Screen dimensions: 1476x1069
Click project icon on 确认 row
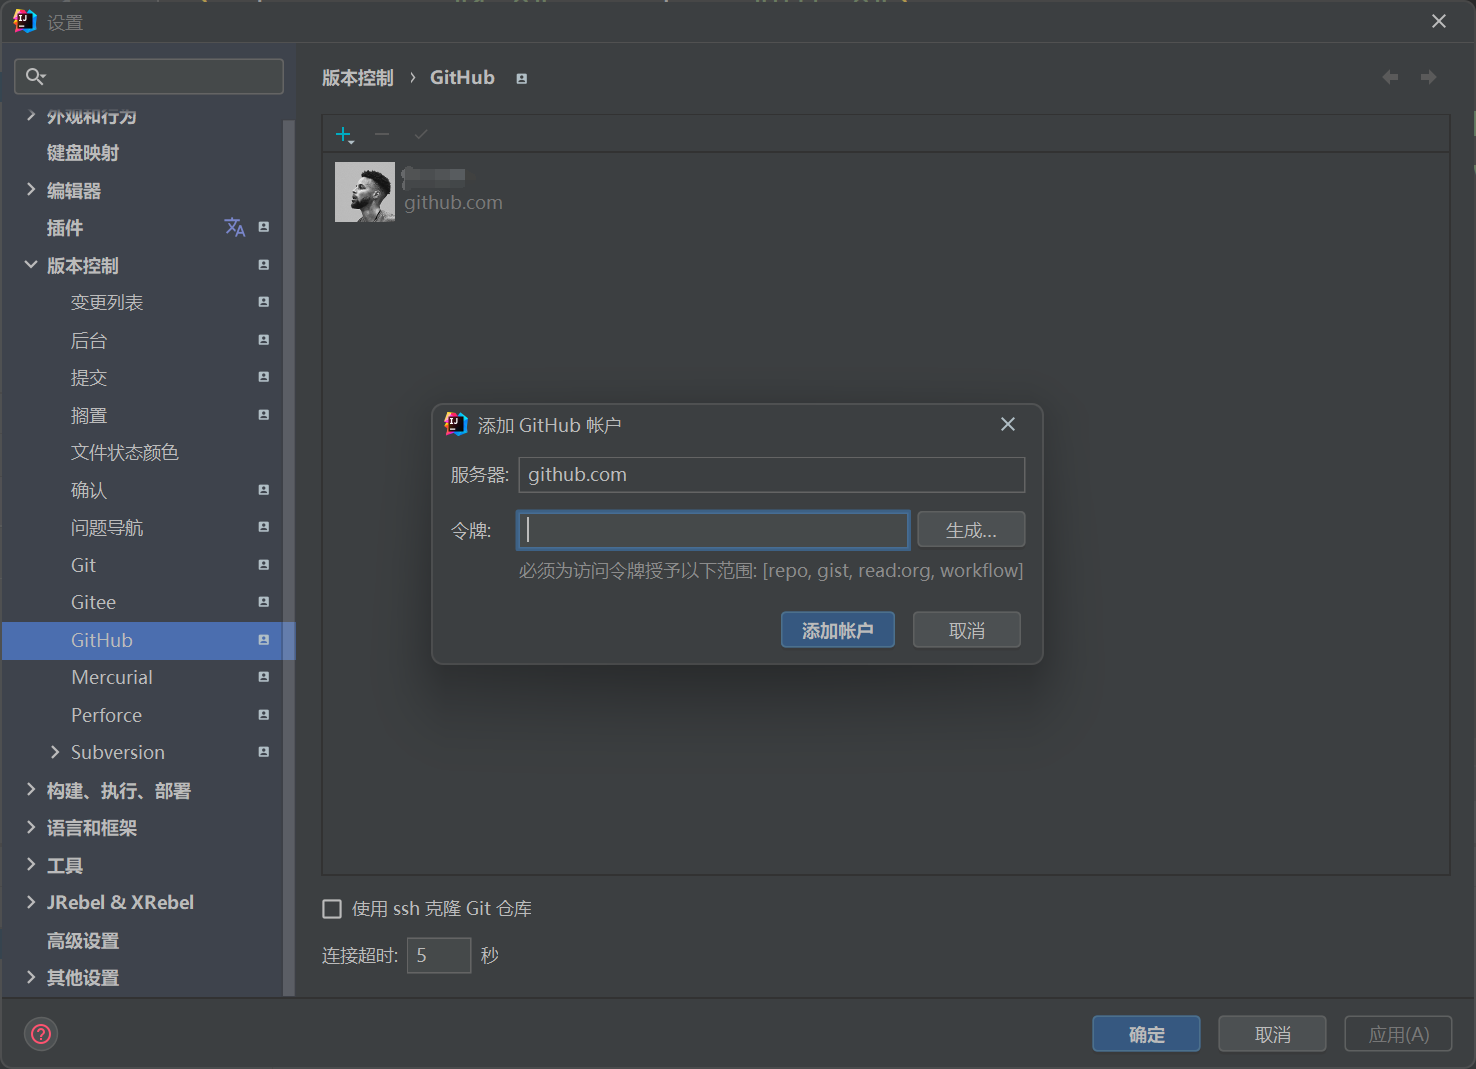click(264, 490)
